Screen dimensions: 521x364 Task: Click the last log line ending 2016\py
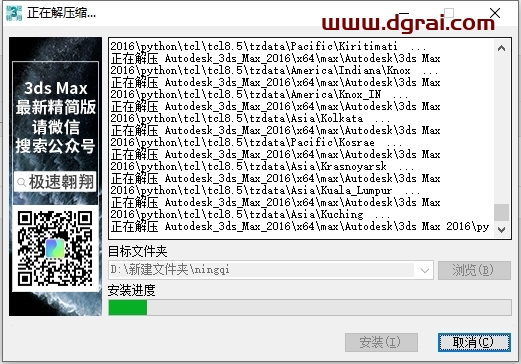pos(300,227)
